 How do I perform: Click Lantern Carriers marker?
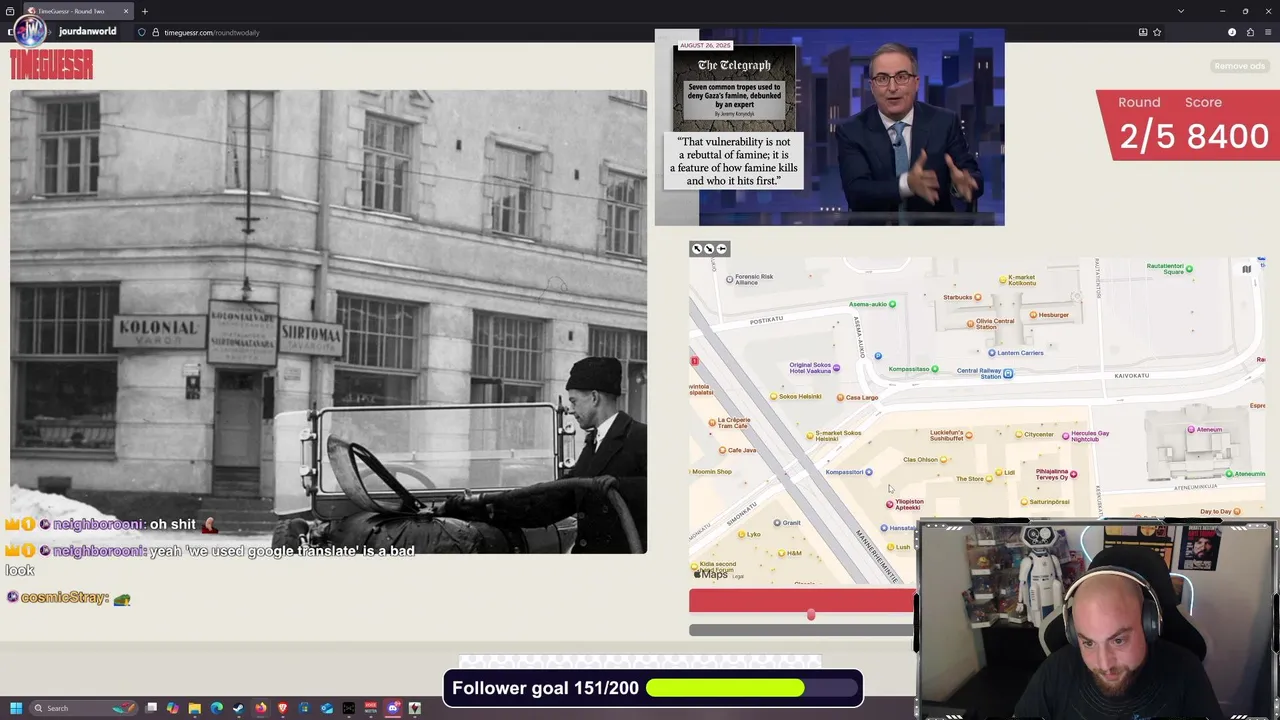(x=992, y=353)
